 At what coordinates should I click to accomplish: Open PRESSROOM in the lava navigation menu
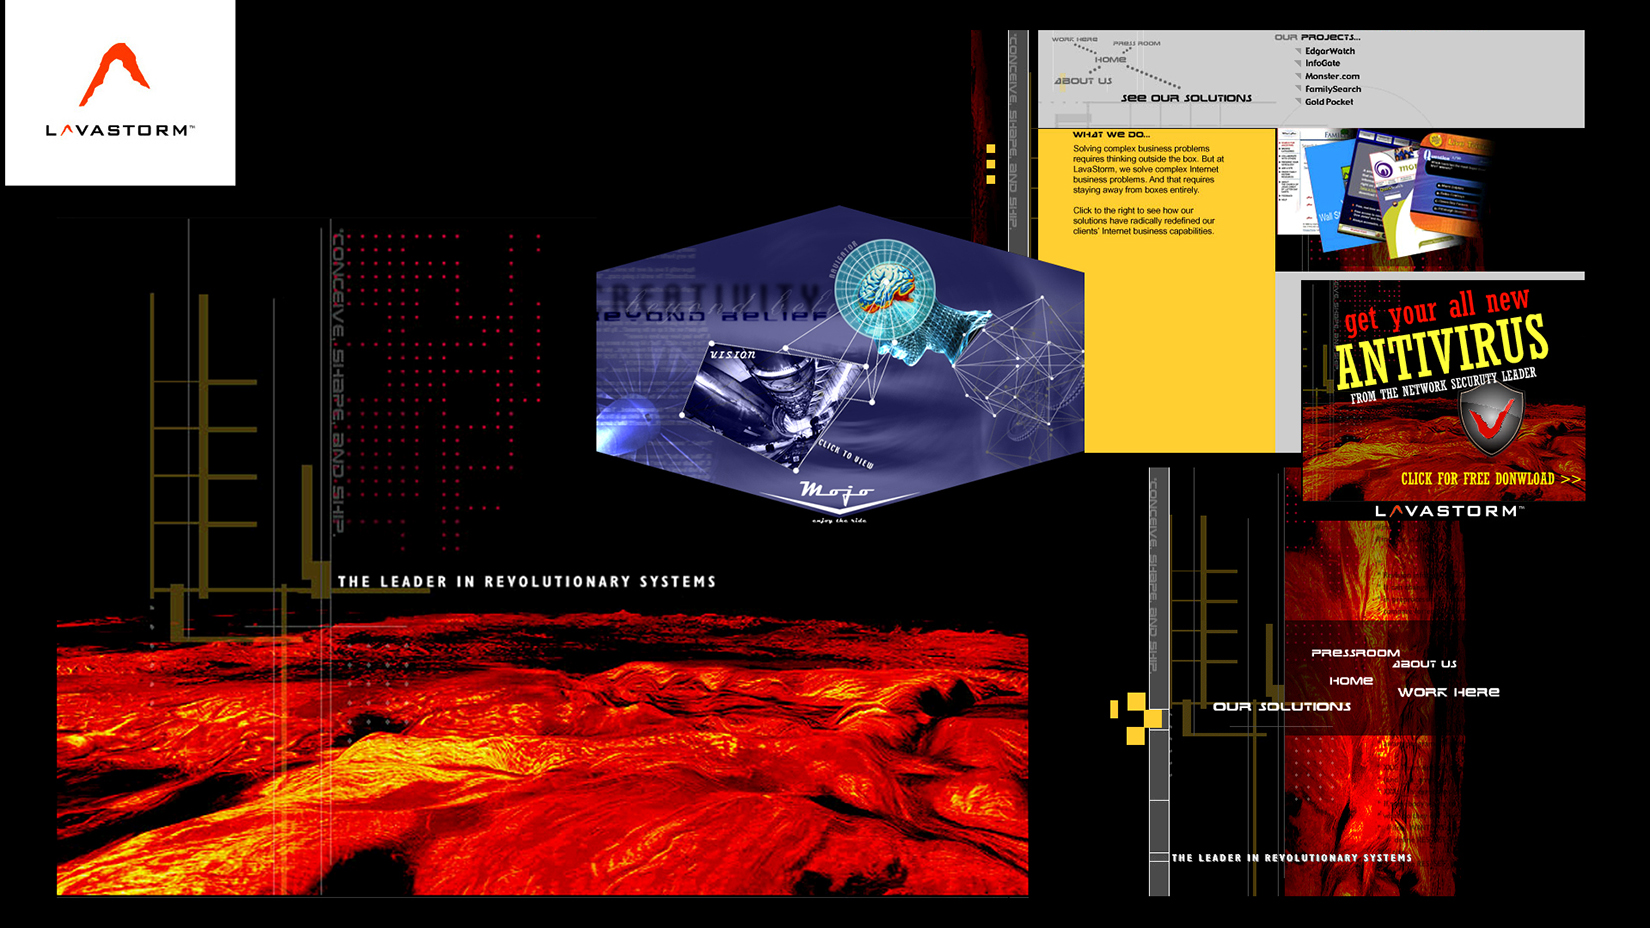[1355, 653]
